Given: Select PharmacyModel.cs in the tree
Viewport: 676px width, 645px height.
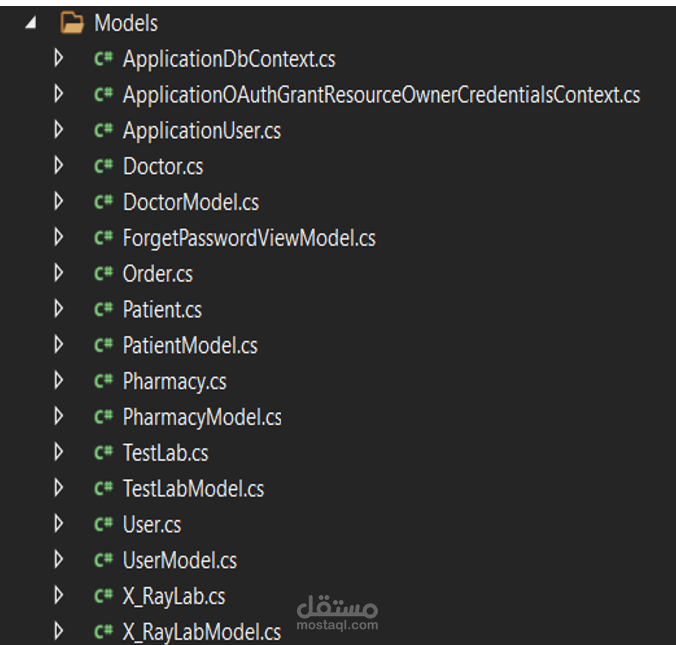Looking at the screenshot, I should click(202, 417).
